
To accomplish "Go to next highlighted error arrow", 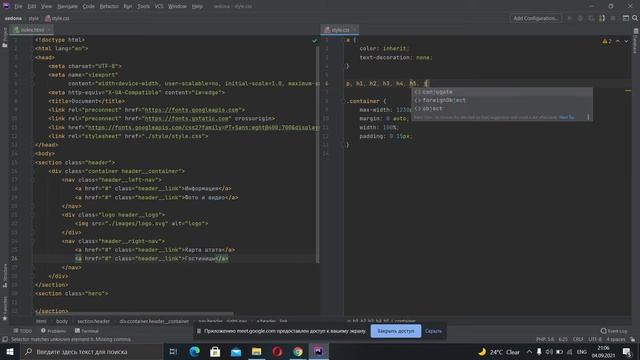I will tap(626, 41).
